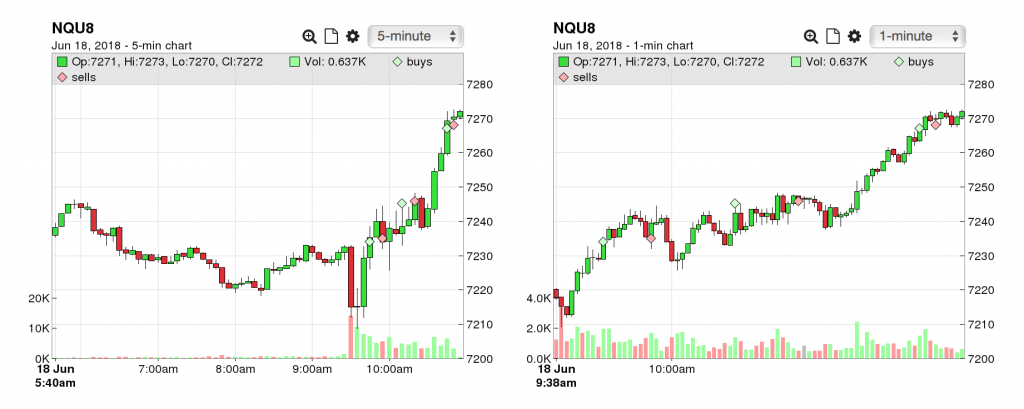The height and width of the screenshot is (409, 1024).
Task: Click the tall red volume bar at 9:30am
Action: point(351,337)
